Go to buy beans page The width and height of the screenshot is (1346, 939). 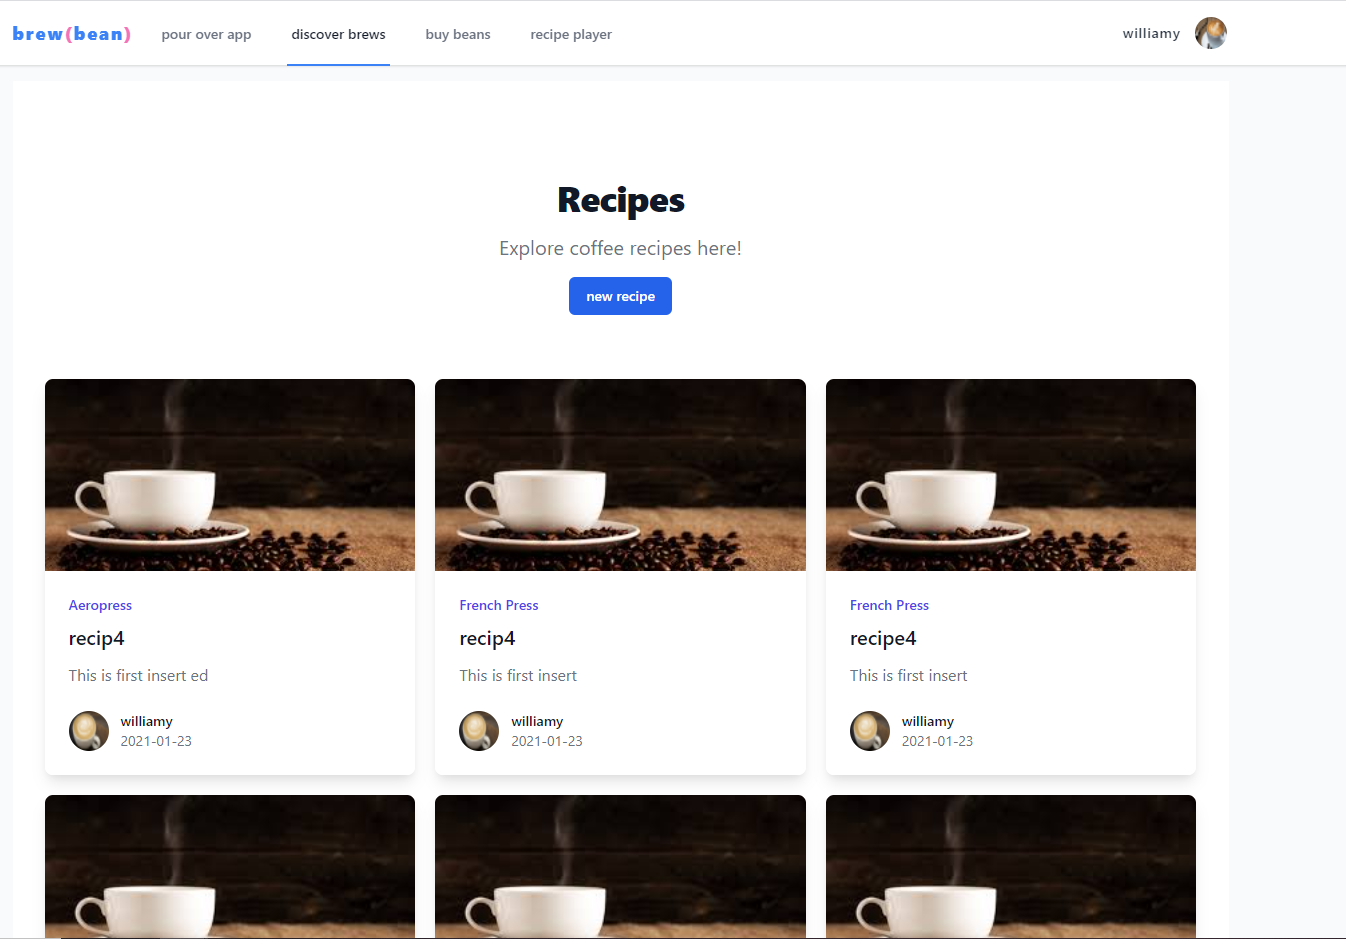click(x=458, y=34)
